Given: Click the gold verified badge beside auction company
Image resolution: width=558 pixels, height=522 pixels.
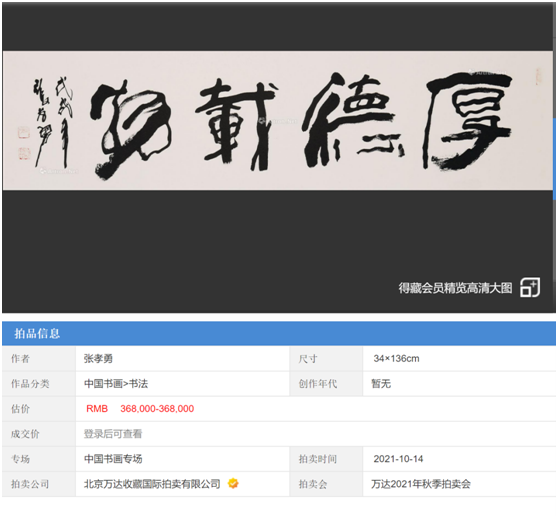Looking at the screenshot, I should (233, 484).
